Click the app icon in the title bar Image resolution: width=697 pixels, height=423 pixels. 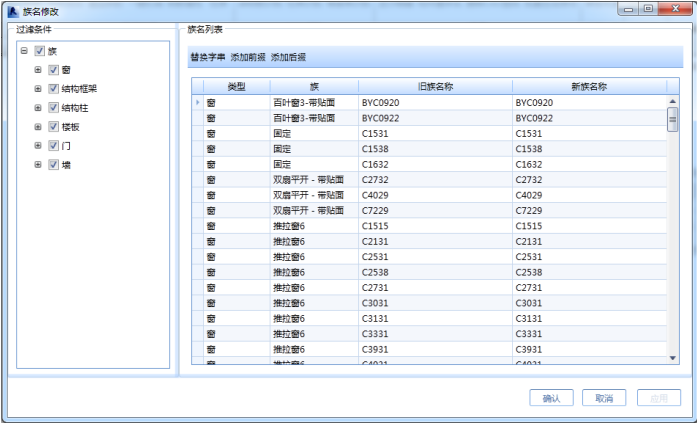pyautogui.click(x=13, y=11)
